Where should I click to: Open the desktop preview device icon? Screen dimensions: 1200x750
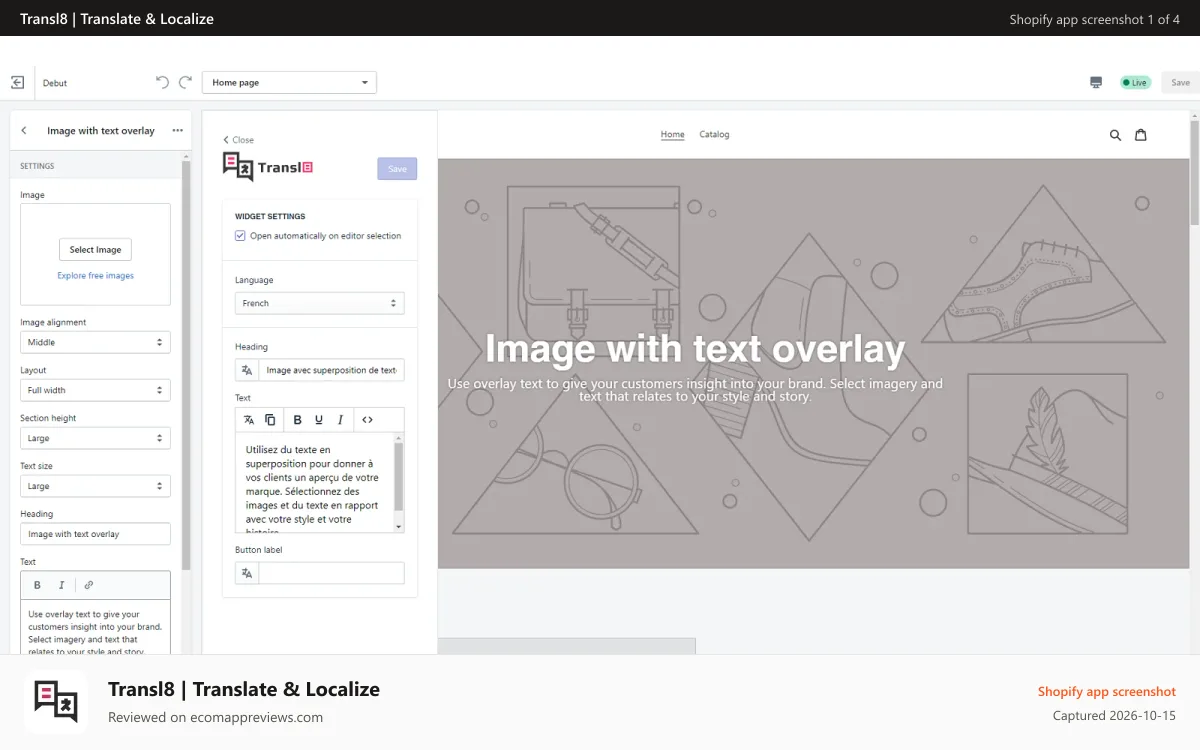pos(1096,82)
